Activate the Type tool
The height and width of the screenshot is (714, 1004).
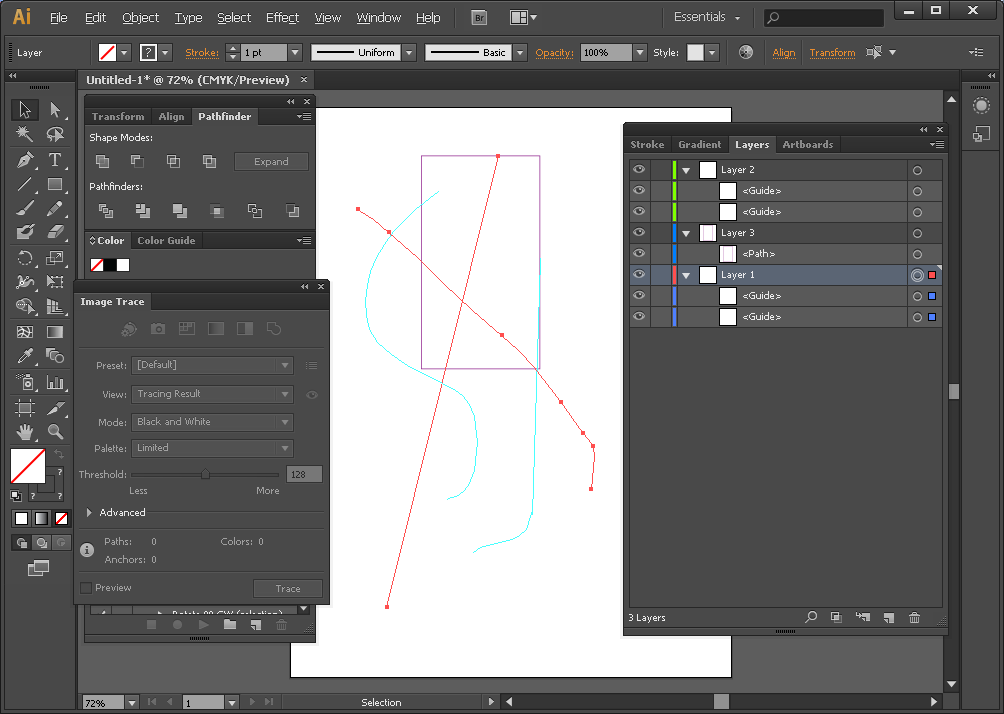[x=55, y=159]
